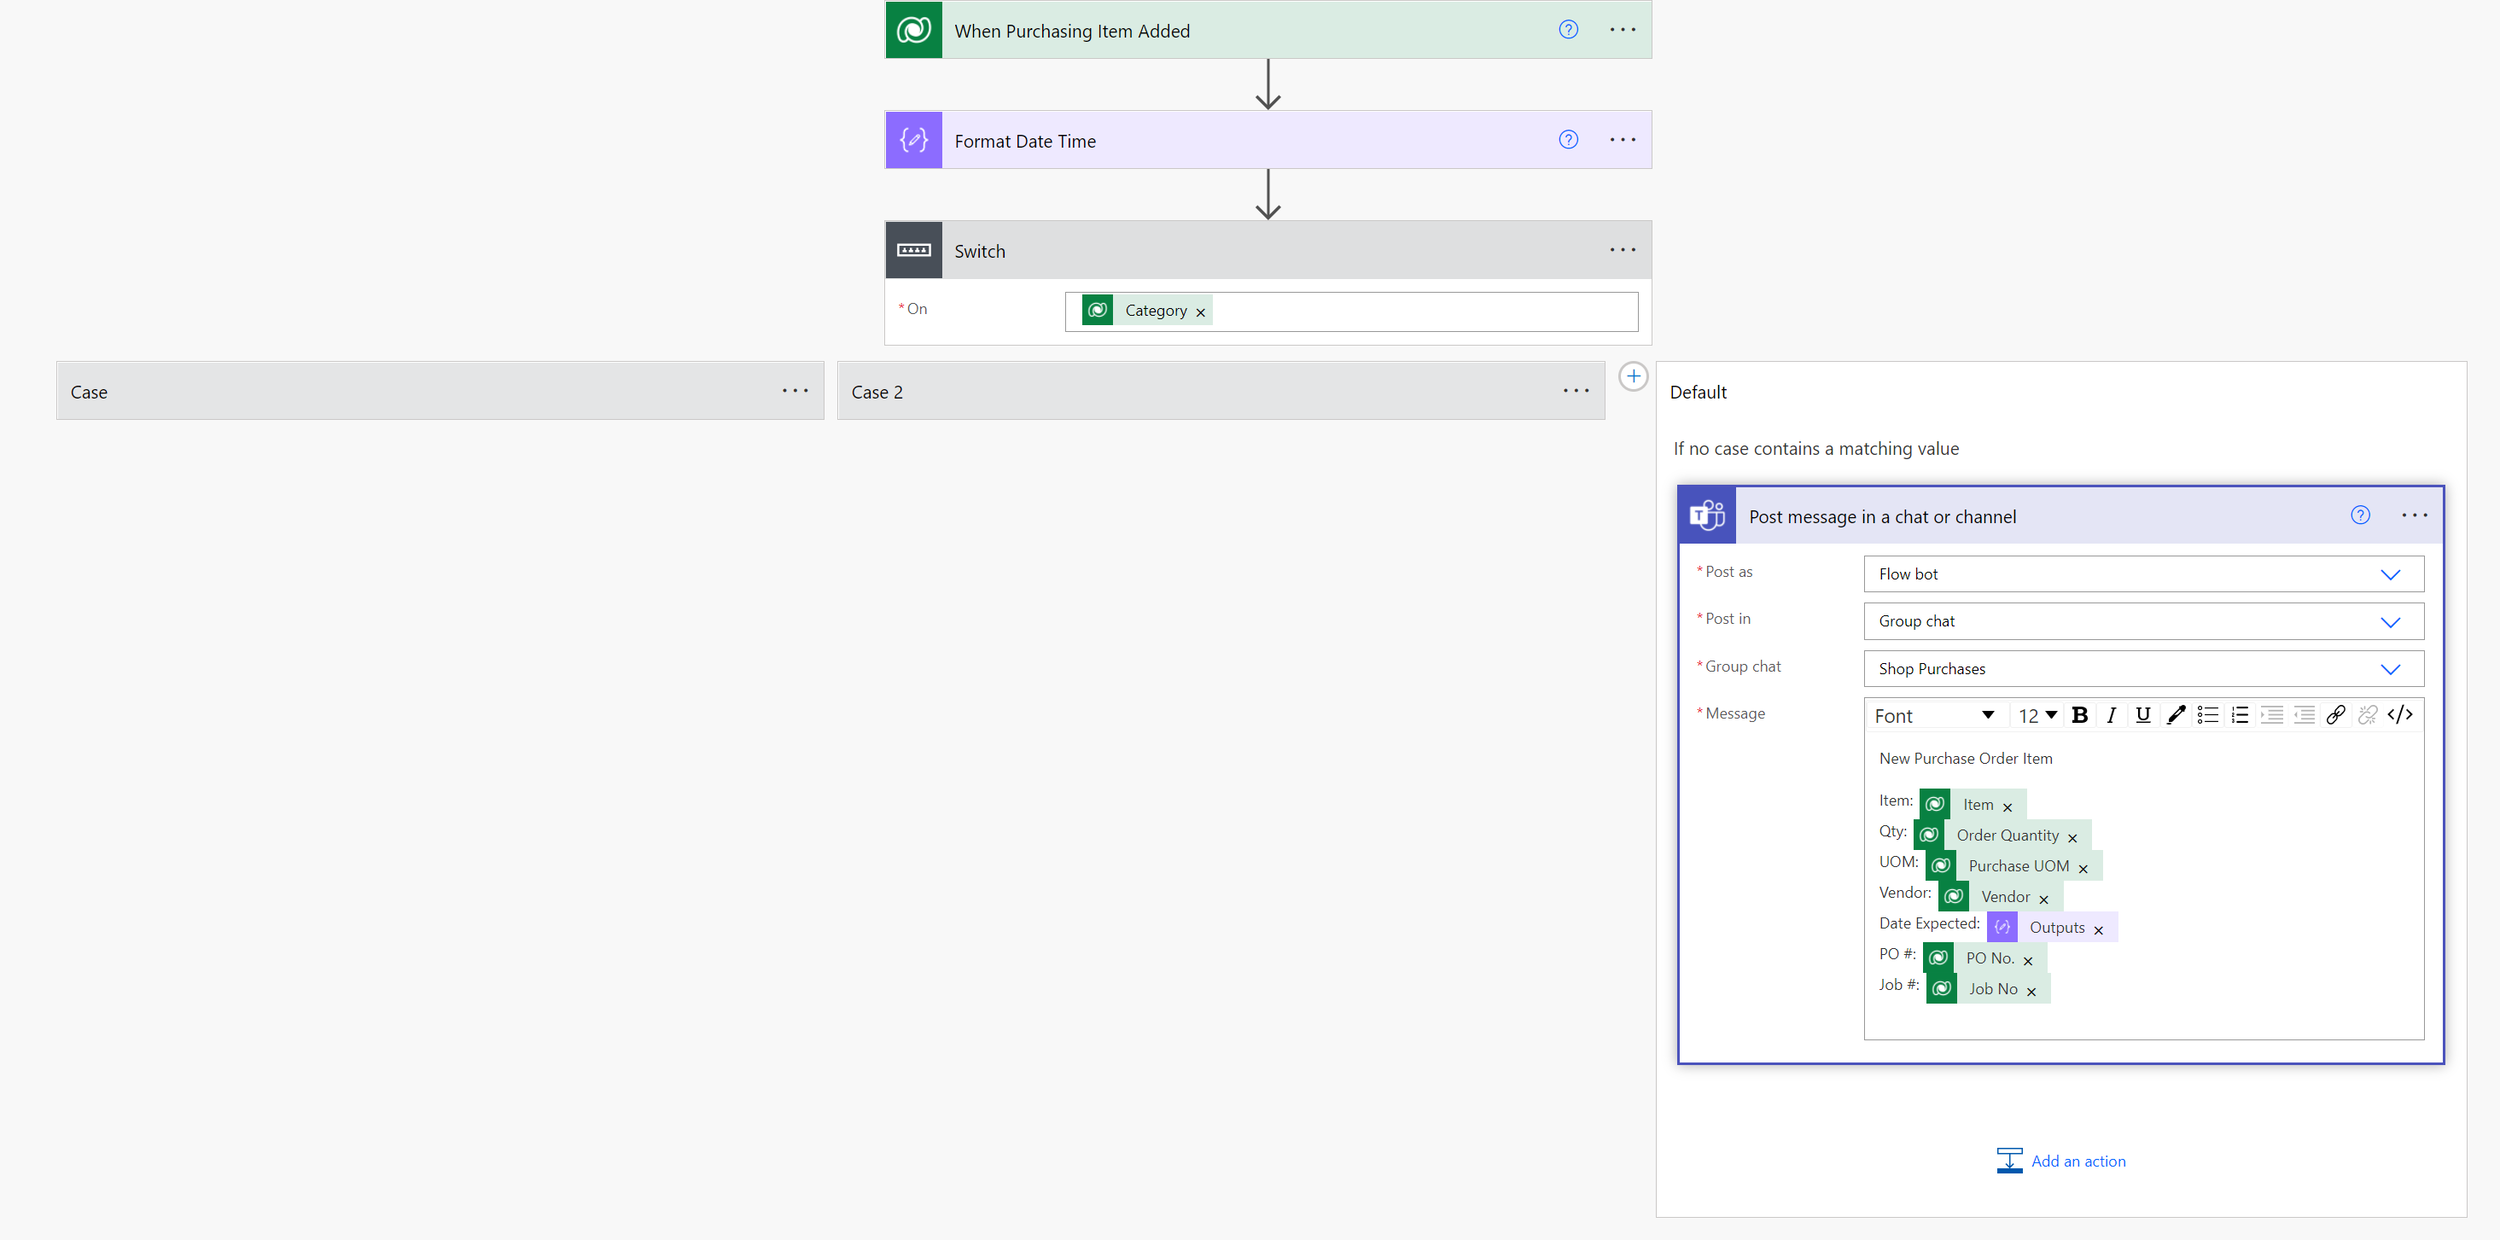2500x1240 pixels.
Task: Toggle underline formatting in message editor
Action: coord(2142,715)
